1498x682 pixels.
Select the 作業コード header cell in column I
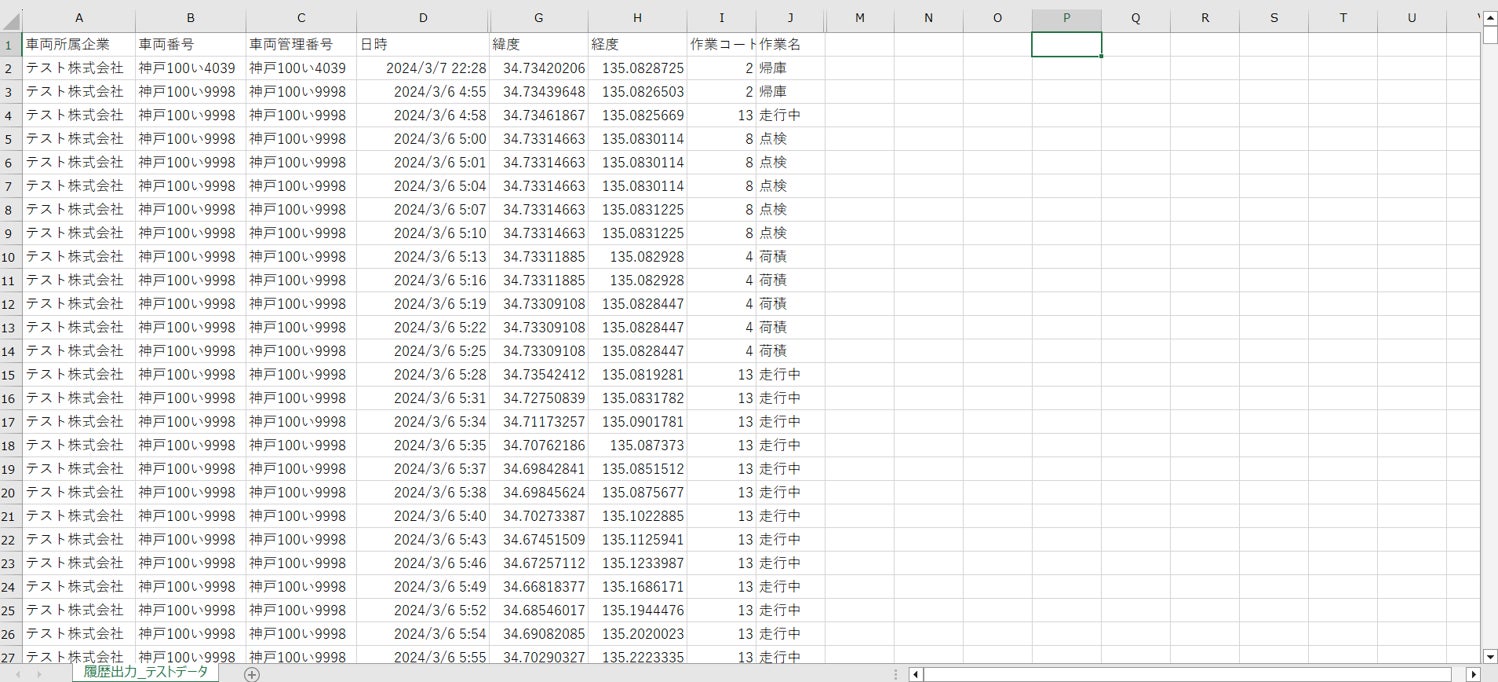tap(722, 44)
